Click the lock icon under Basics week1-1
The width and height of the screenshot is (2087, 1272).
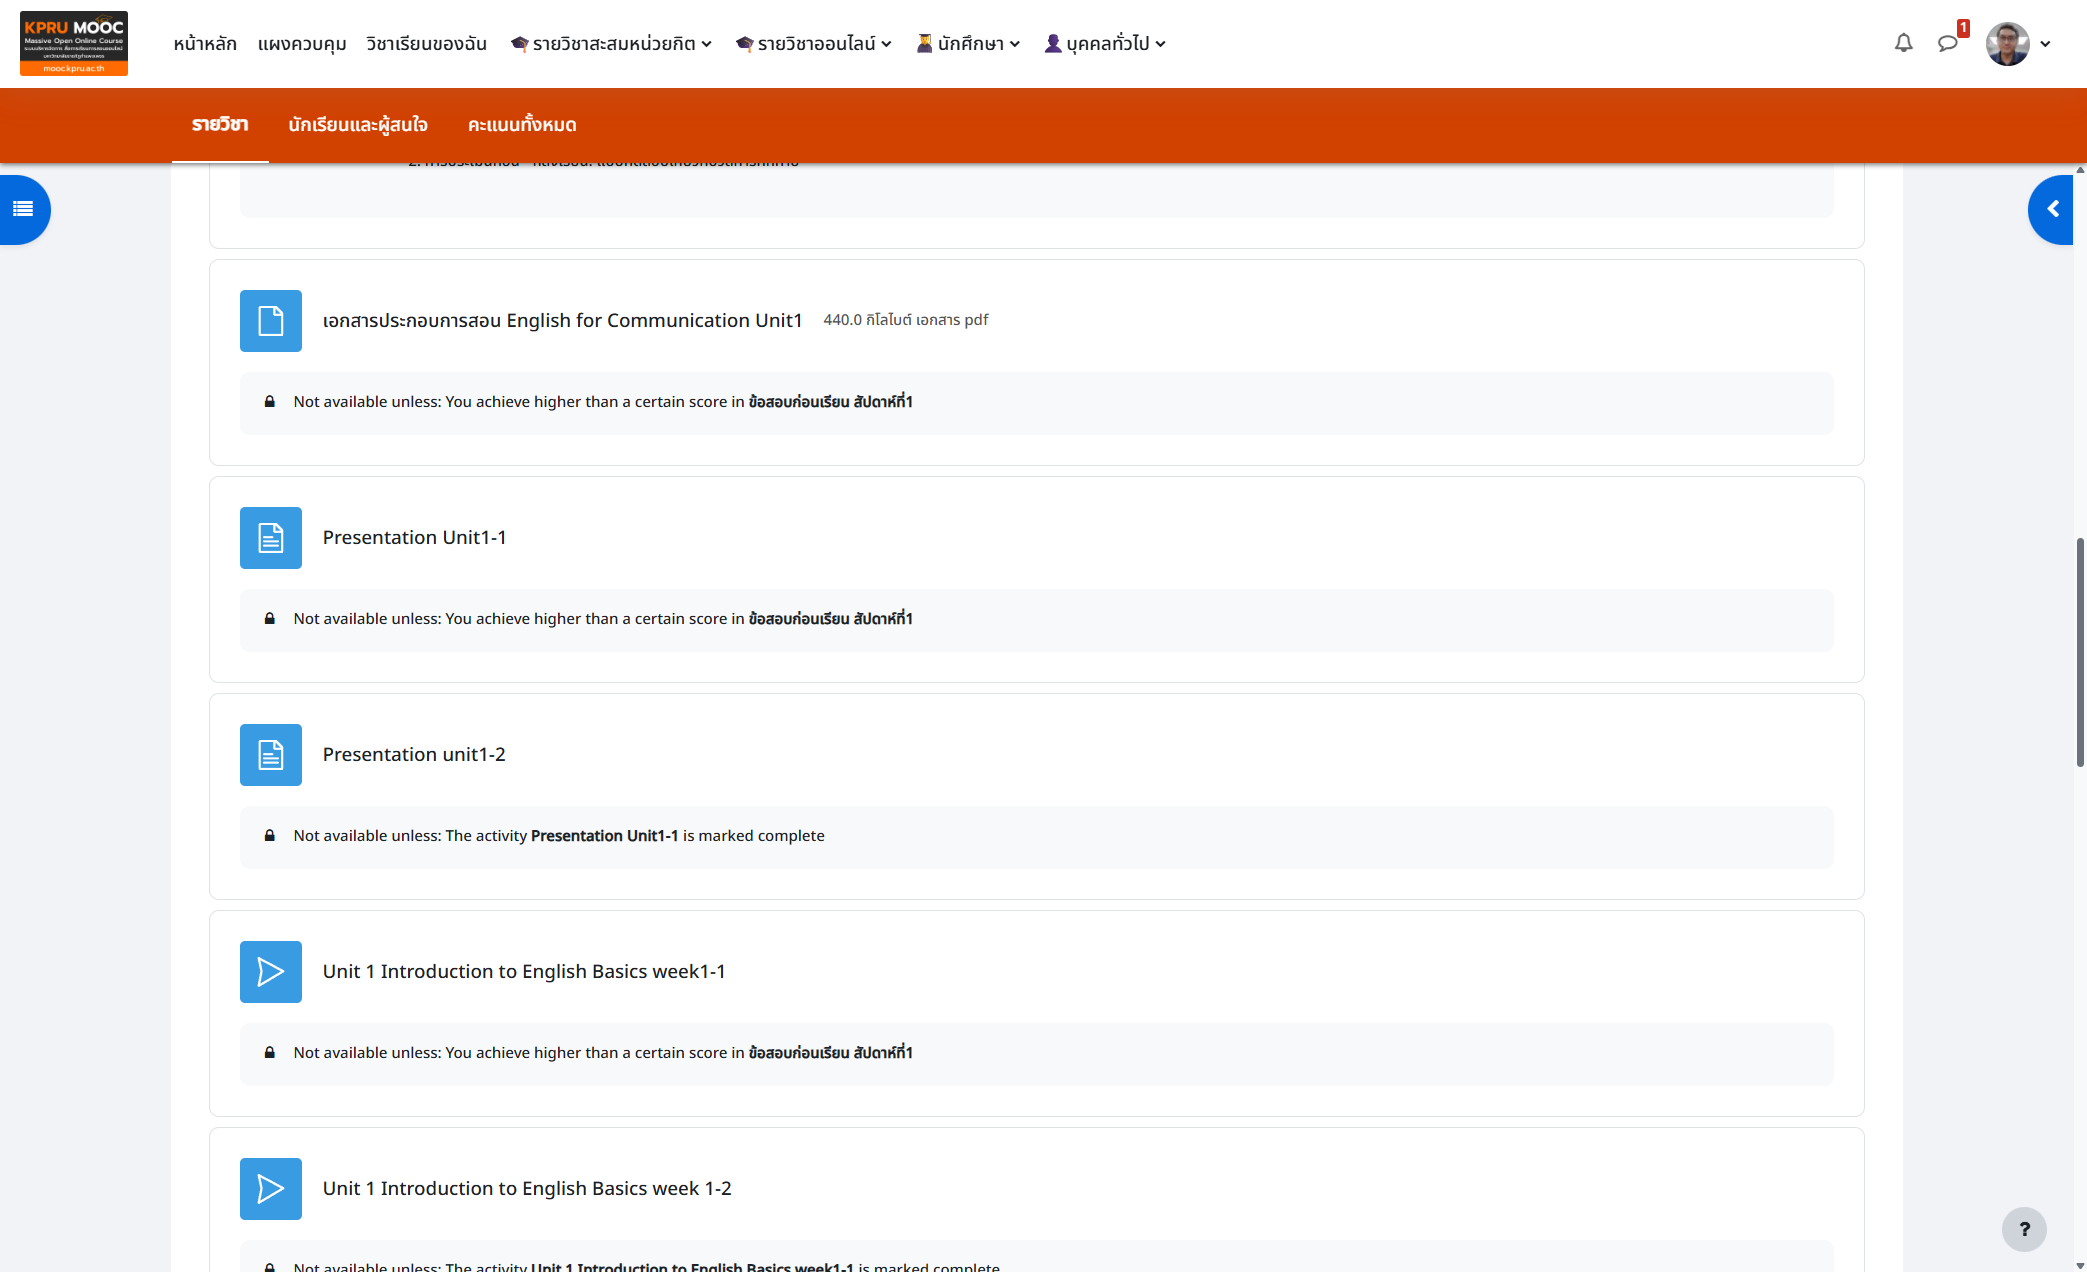coord(269,1052)
